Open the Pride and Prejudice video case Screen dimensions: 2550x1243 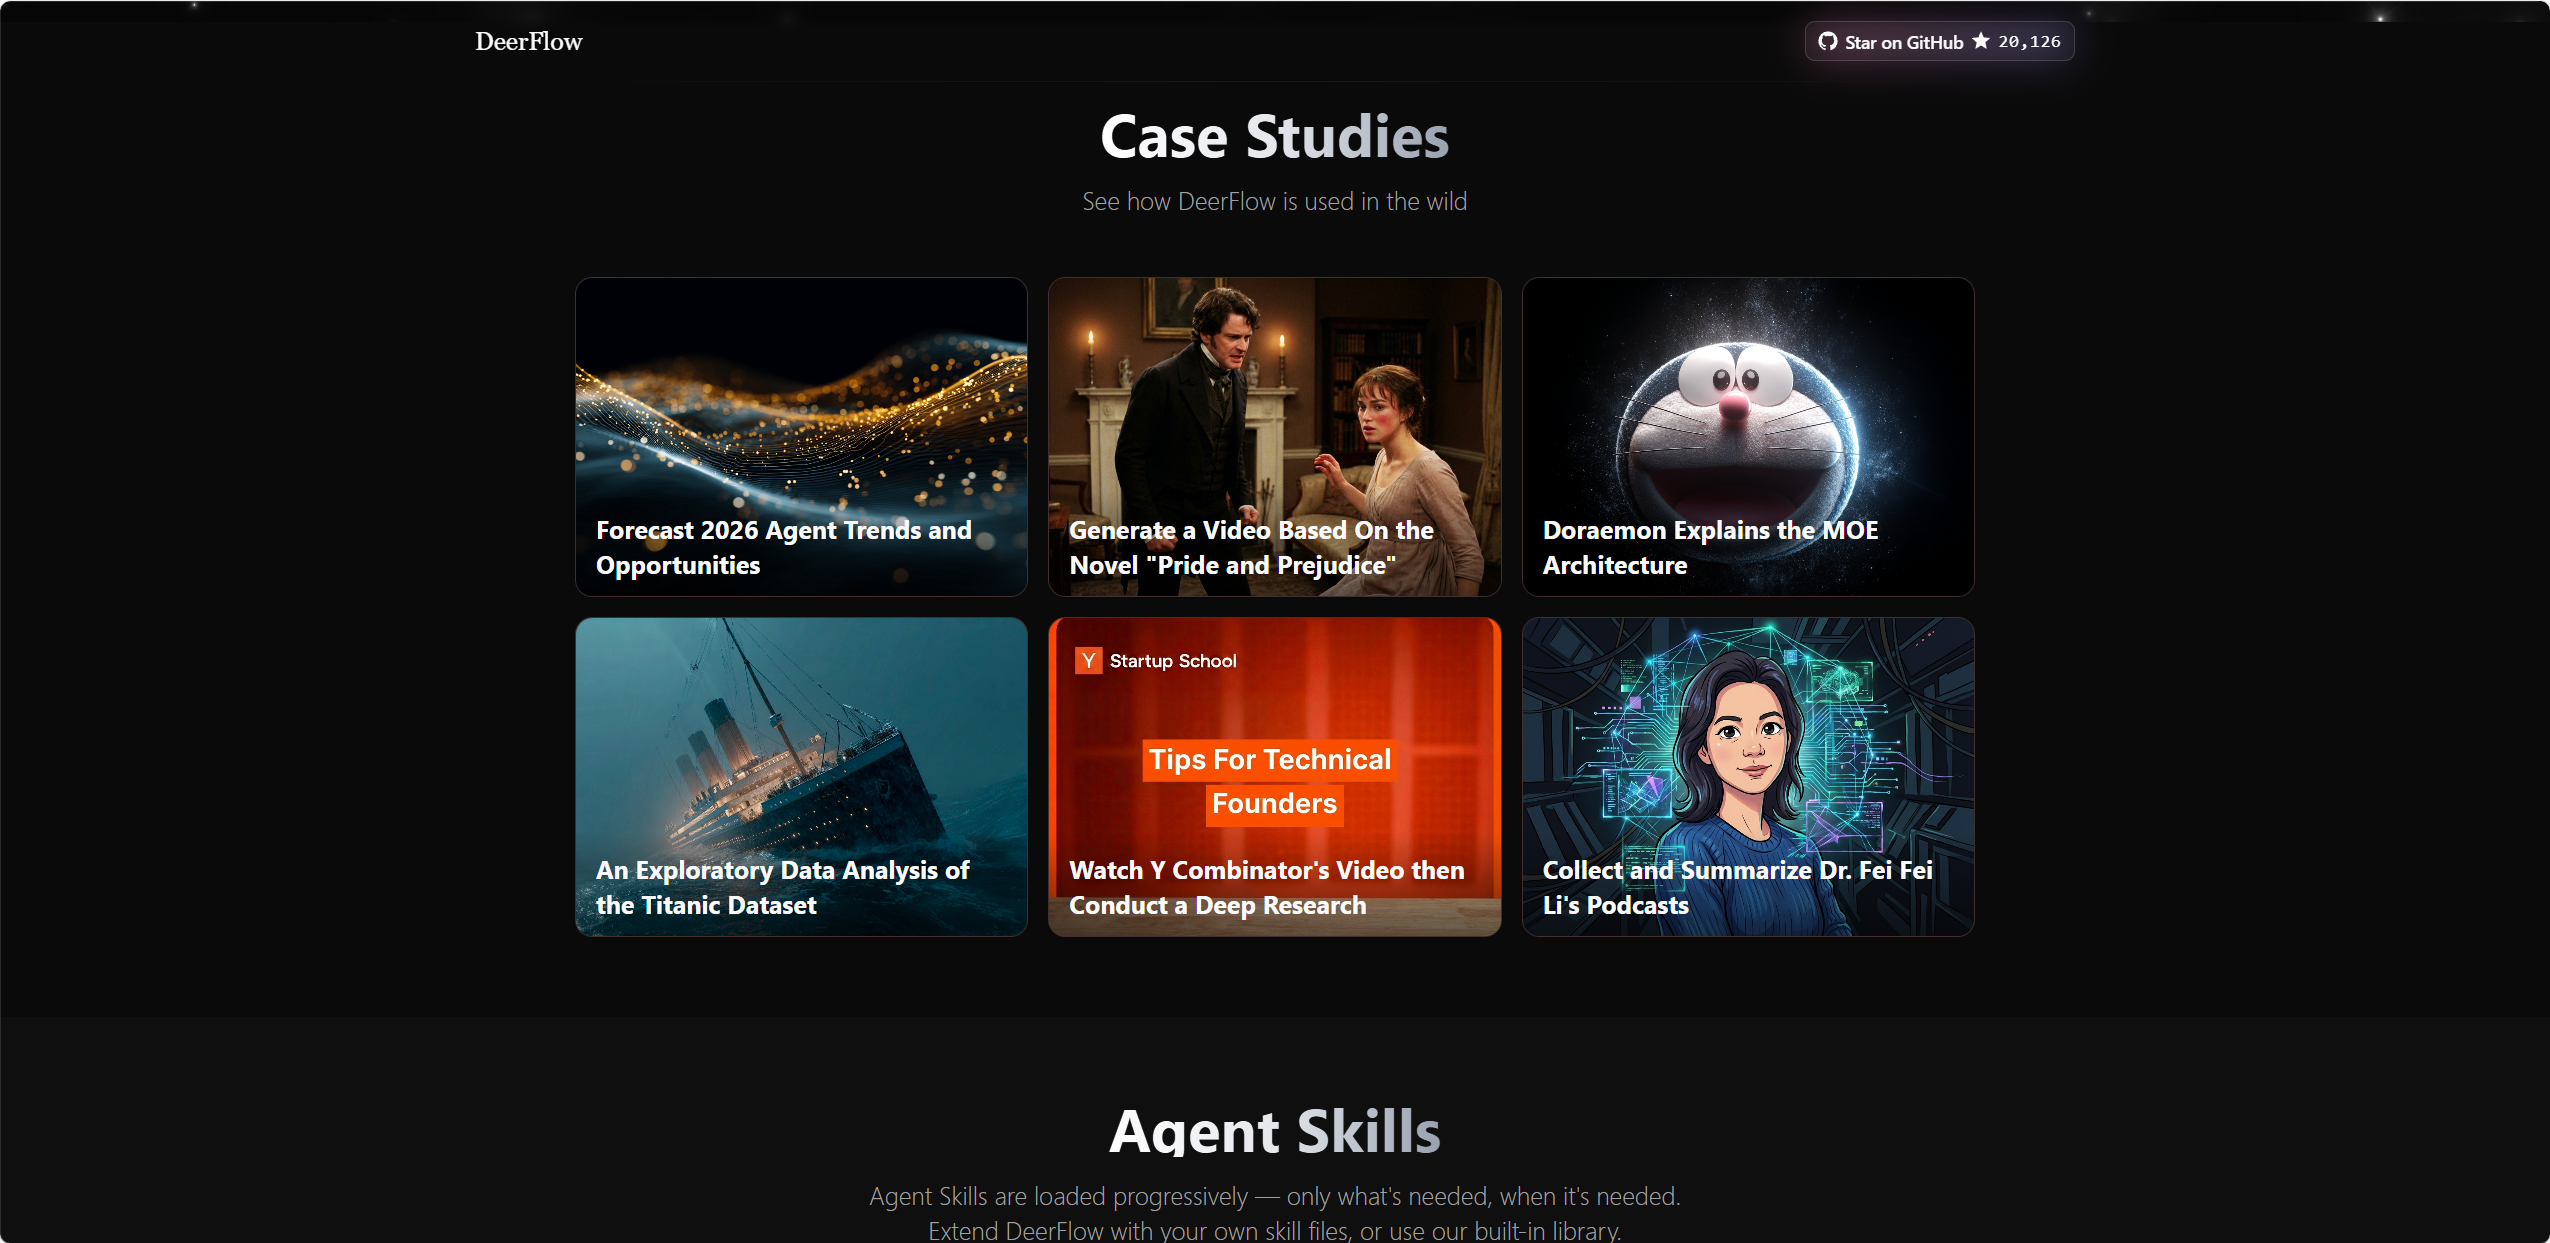tap(1274, 437)
